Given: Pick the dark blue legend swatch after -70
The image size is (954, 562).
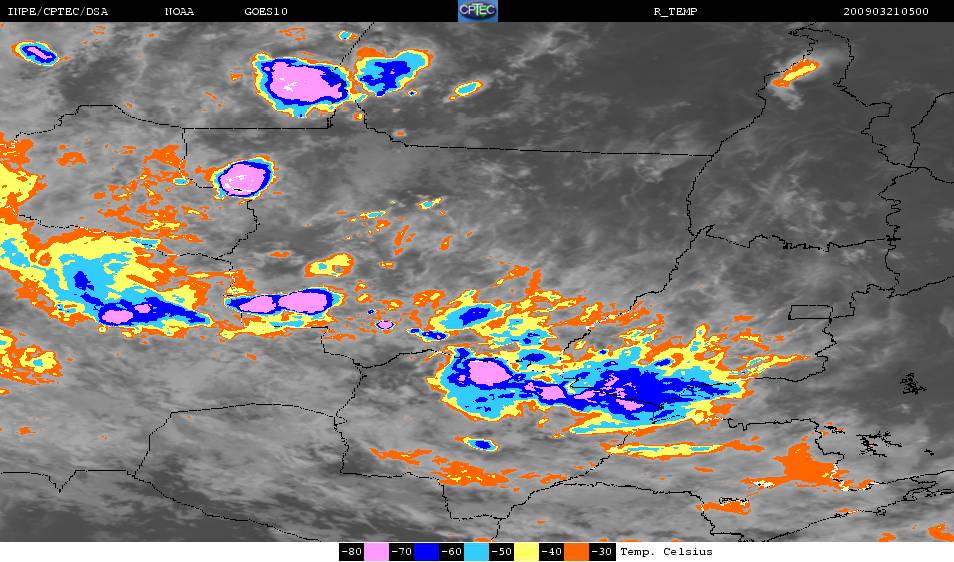Looking at the screenshot, I should click(x=427, y=552).
